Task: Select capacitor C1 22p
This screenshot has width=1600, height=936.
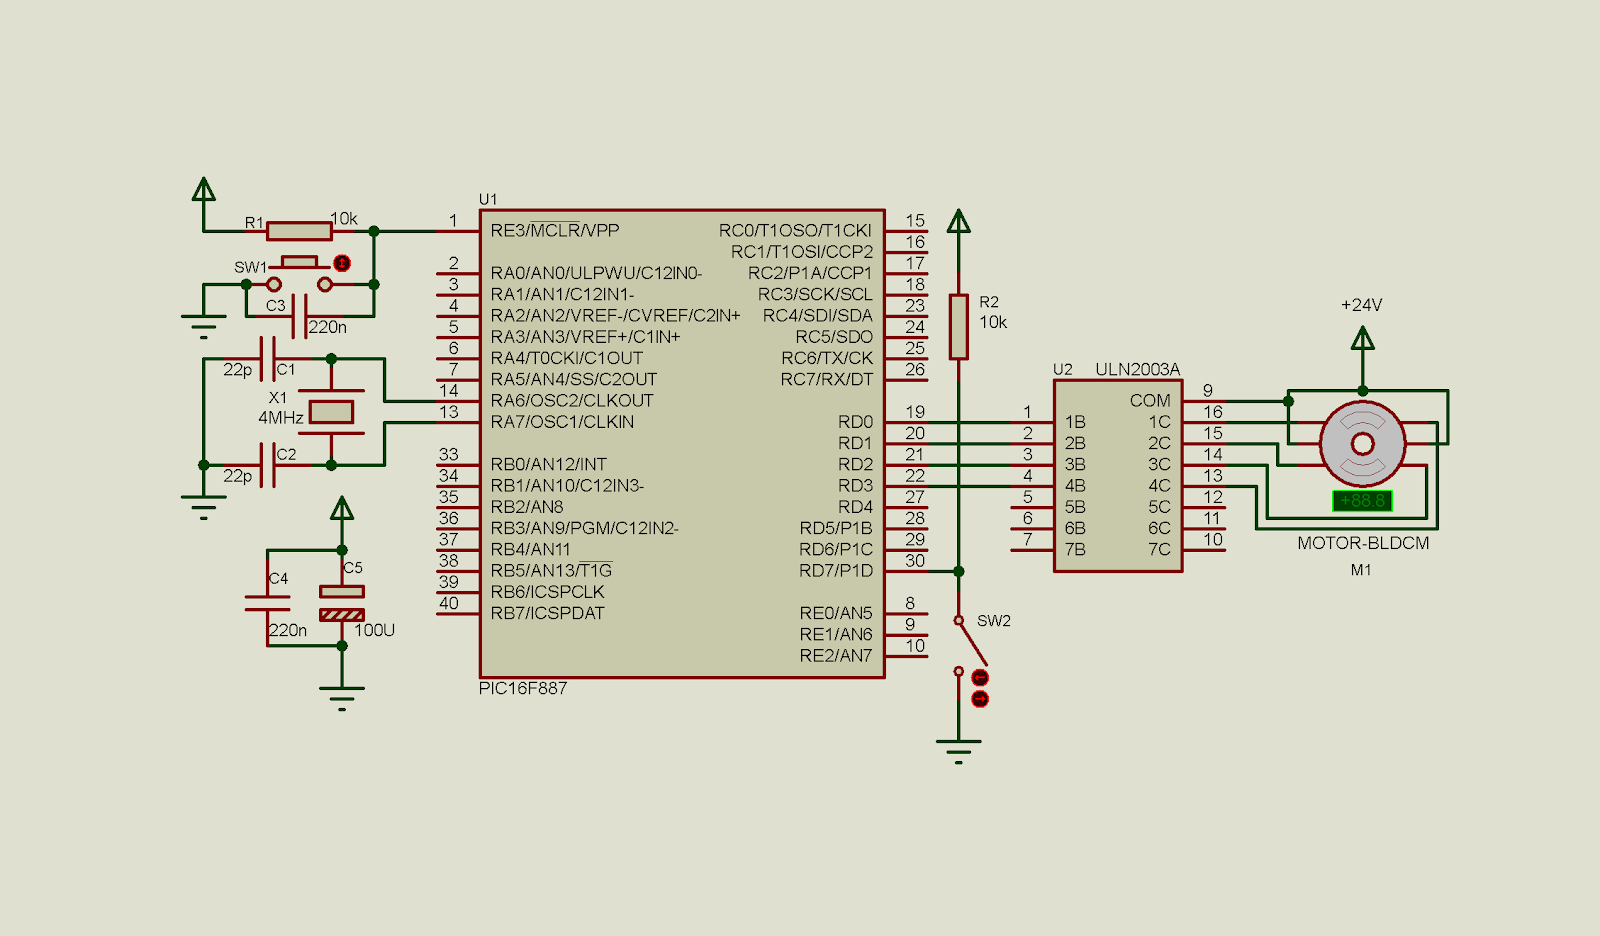Action: (267, 358)
